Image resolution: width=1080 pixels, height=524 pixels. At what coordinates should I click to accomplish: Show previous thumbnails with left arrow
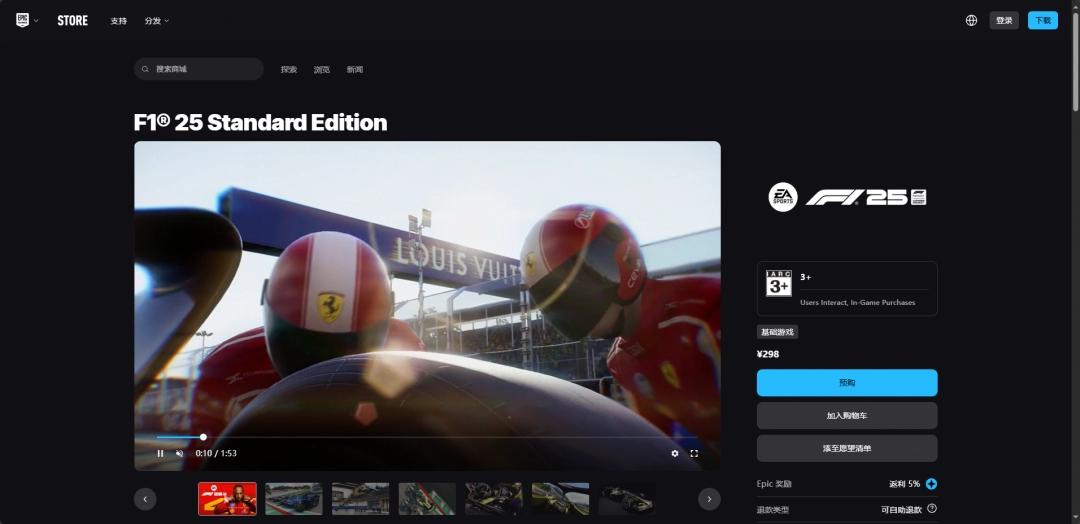pyautogui.click(x=145, y=499)
